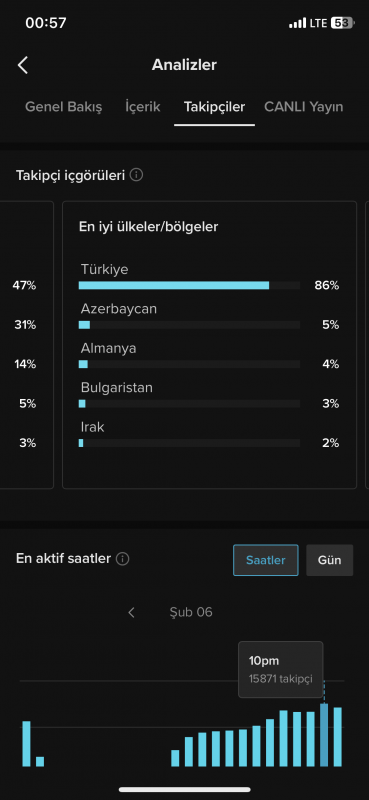Open the CANLI Yayın tab
This screenshot has width=369, height=800.
(x=304, y=107)
